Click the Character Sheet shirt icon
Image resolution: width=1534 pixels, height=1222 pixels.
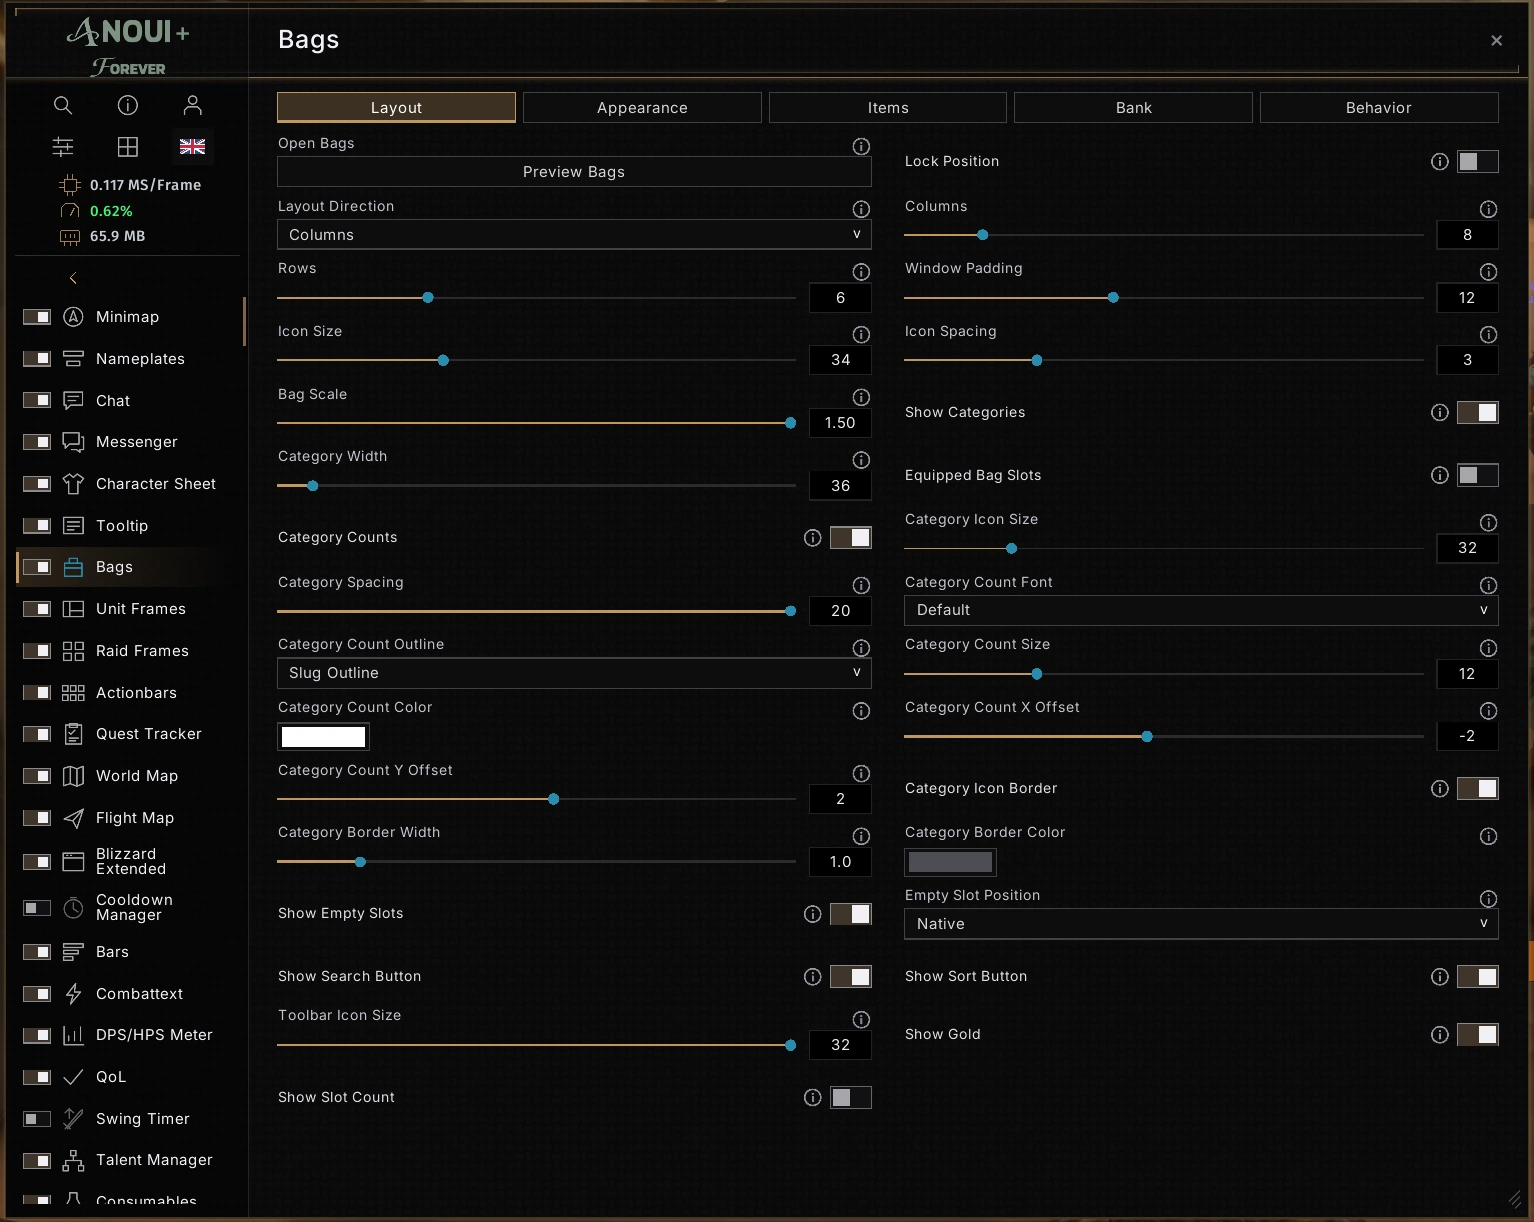73,484
